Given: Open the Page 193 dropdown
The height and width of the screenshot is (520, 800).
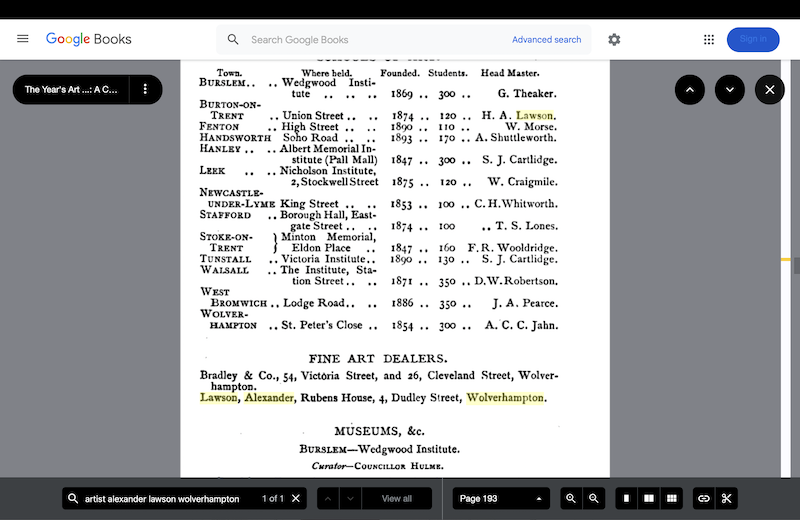Looking at the screenshot, I should coord(502,498).
